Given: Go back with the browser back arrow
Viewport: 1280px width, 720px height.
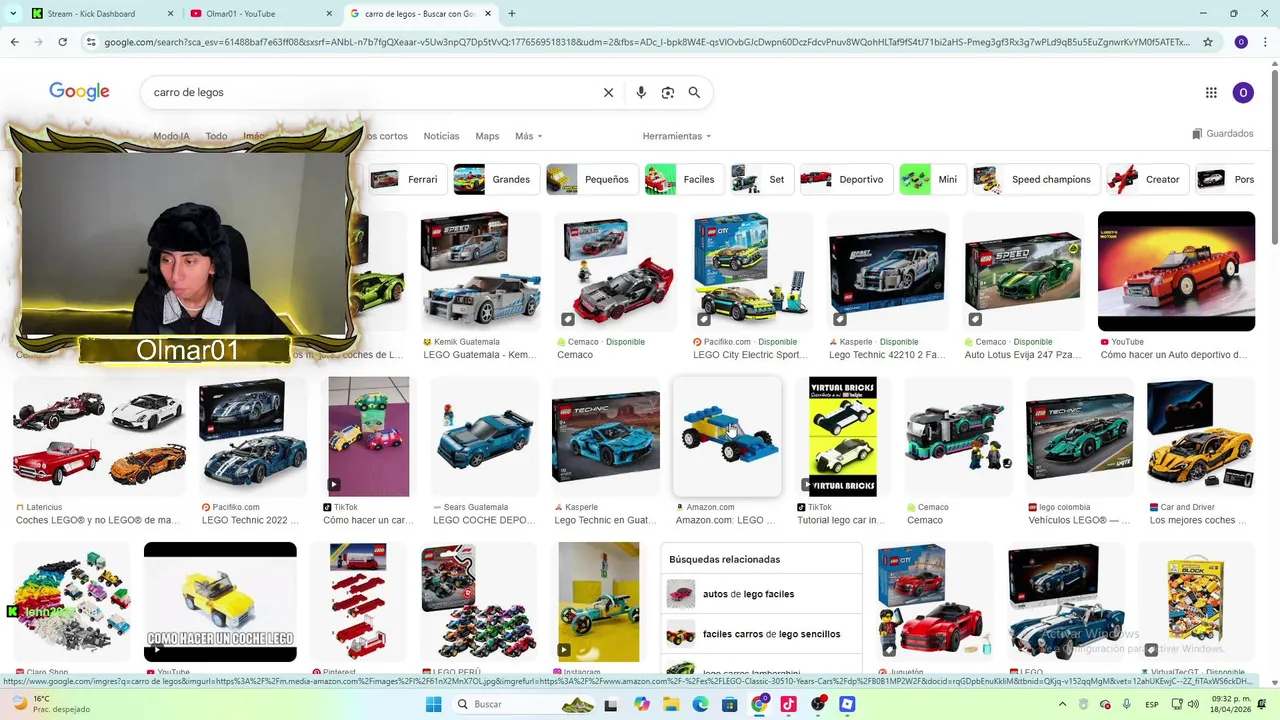Looking at the screenshot, I should (x=14, y=42).
